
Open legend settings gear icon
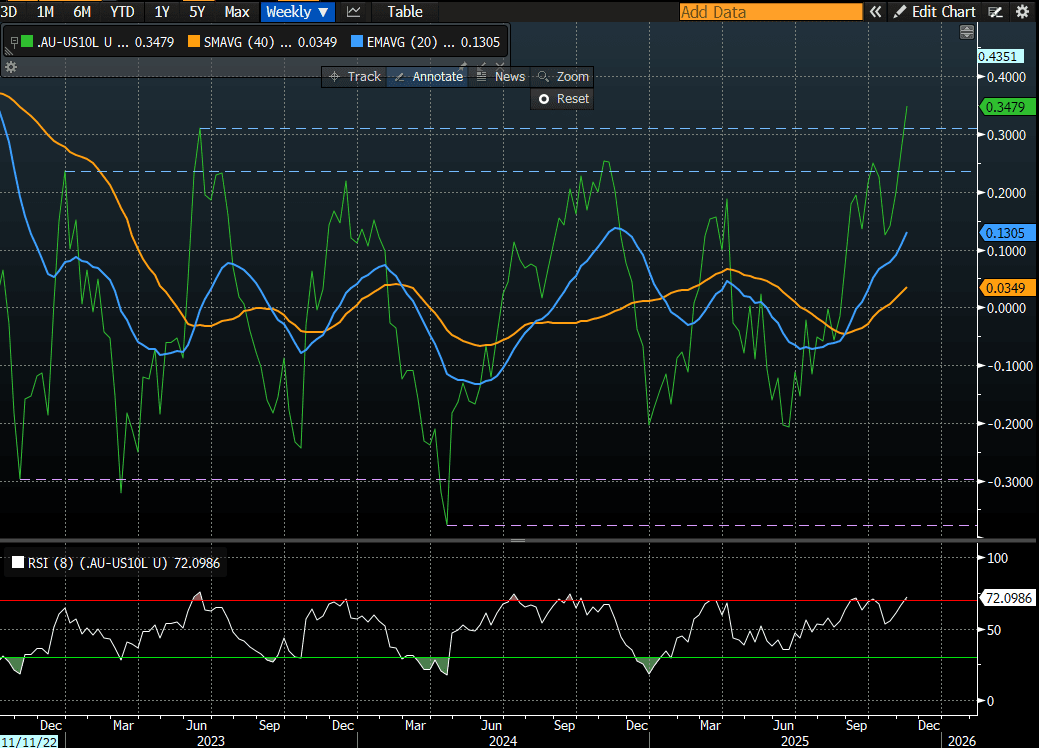click(x=11, y=67)
